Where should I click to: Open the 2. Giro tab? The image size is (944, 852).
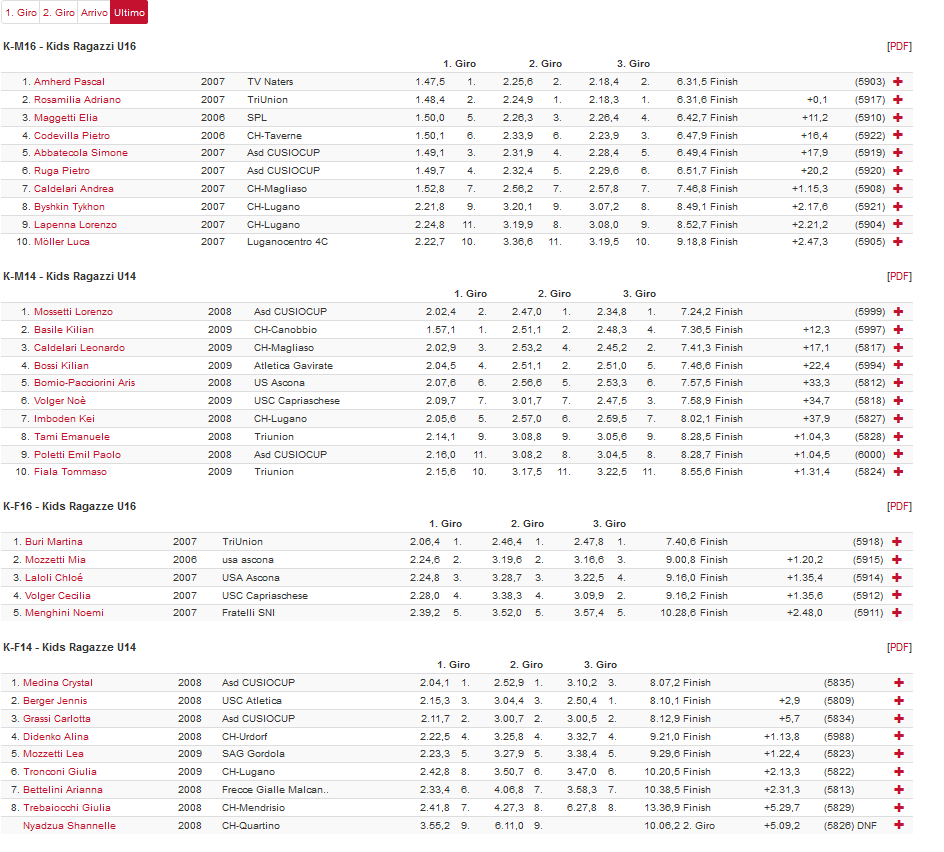click(58, 13)
